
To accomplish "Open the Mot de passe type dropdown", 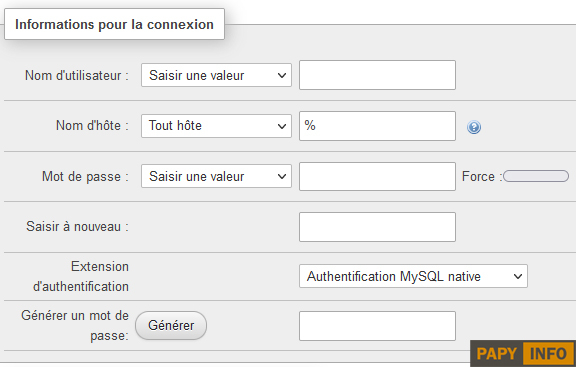I will click(x=216, y=176).
